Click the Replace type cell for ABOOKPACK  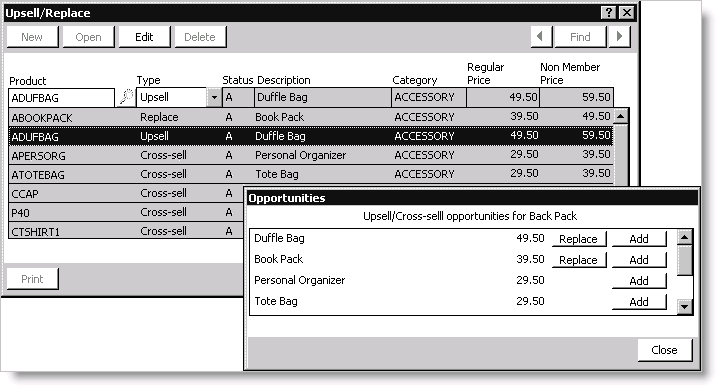[159, 117]
